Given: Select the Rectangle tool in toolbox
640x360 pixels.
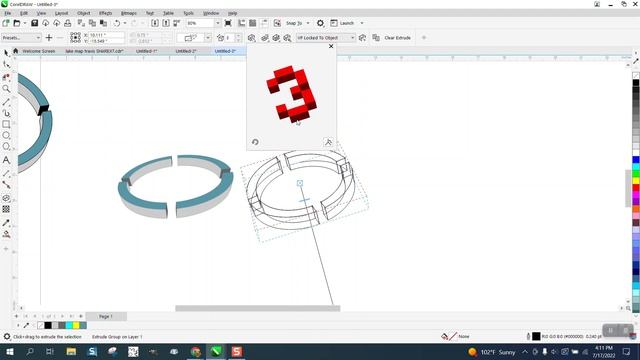Looking at the screenshot, I should tap(6, 124).
